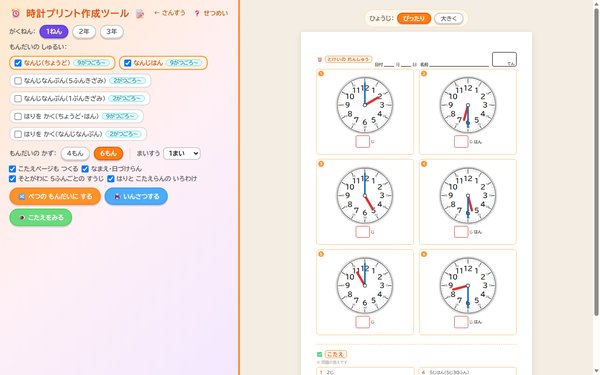This screenshot has width=600, height=375.
Task: Toggle なまえ・日づけらん checkbox
Action: (85, 169)
